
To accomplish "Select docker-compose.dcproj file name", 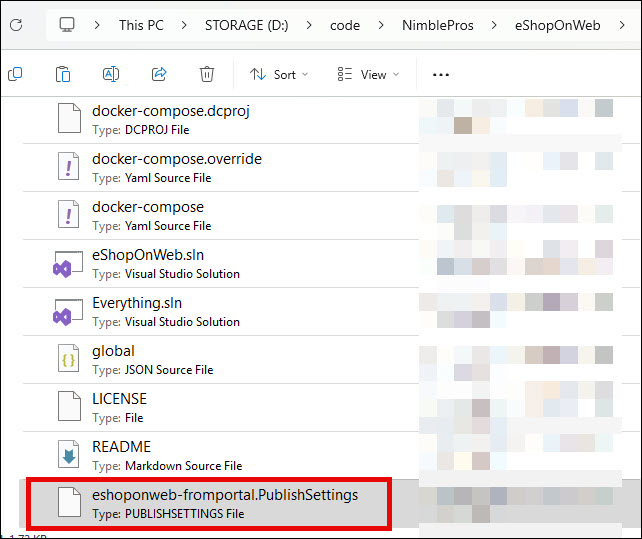I will 171,111.
